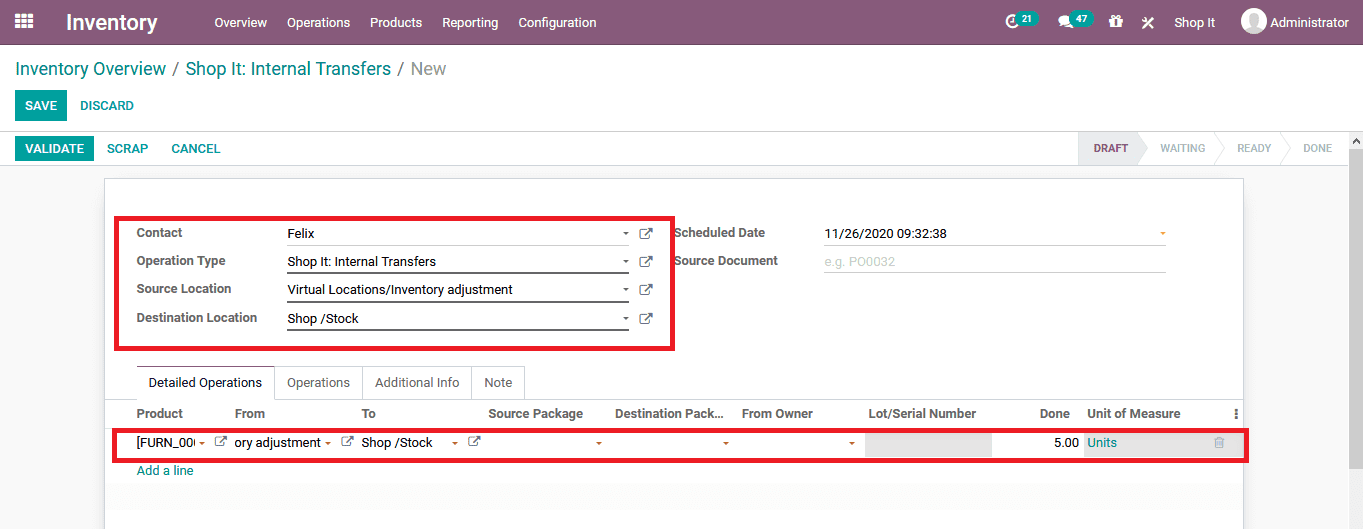This screenshot has width=1363, height=529.
Task: Go to Shop It: Internal Transfers breadcrumb
Action: point(288,69)
